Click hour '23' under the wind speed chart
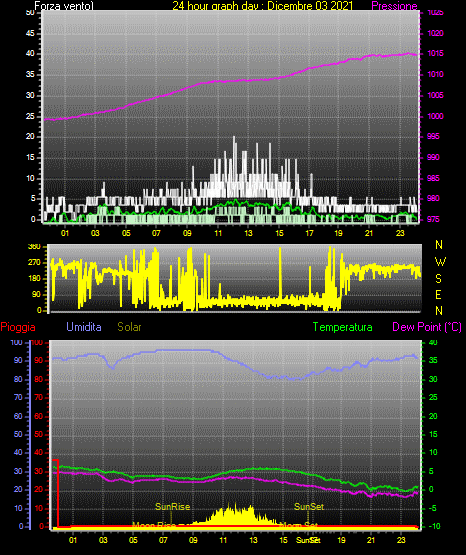This screenshot has height=555, width=466. [400, 233]
